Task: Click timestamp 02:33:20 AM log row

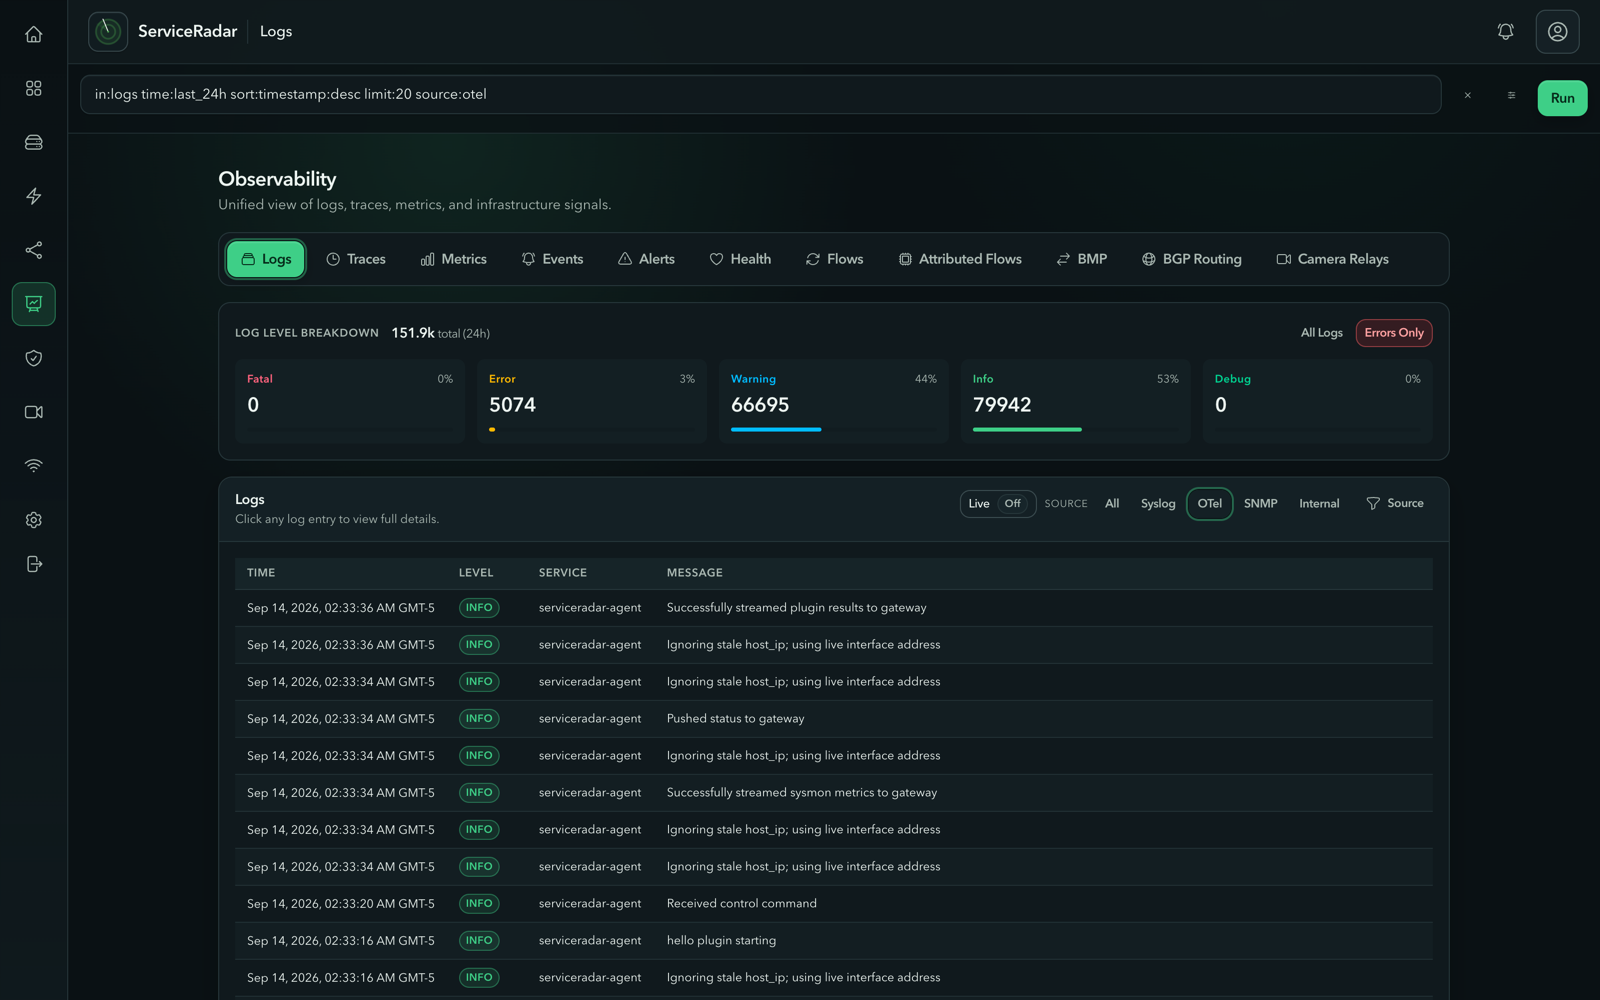Action: [834, 904]
